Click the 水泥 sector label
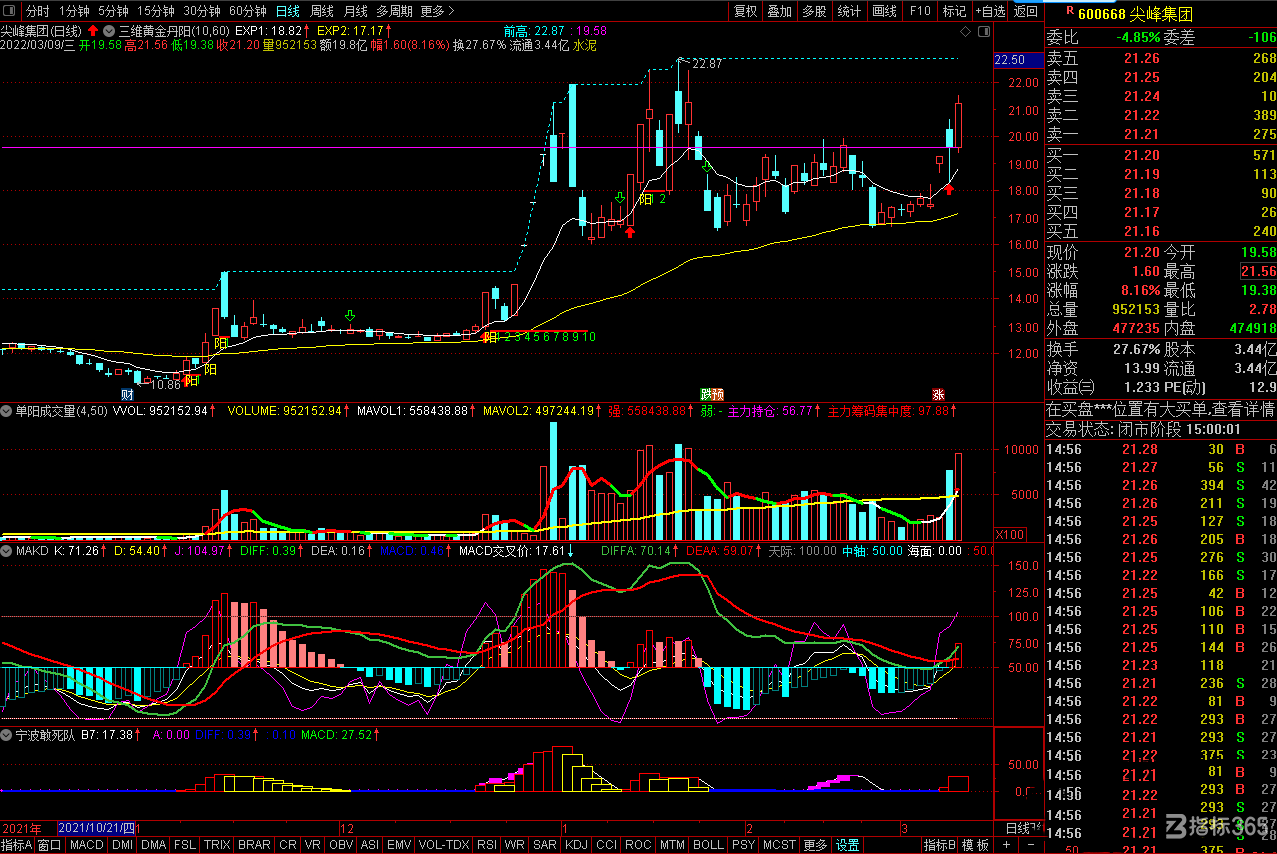 (584, 45)
